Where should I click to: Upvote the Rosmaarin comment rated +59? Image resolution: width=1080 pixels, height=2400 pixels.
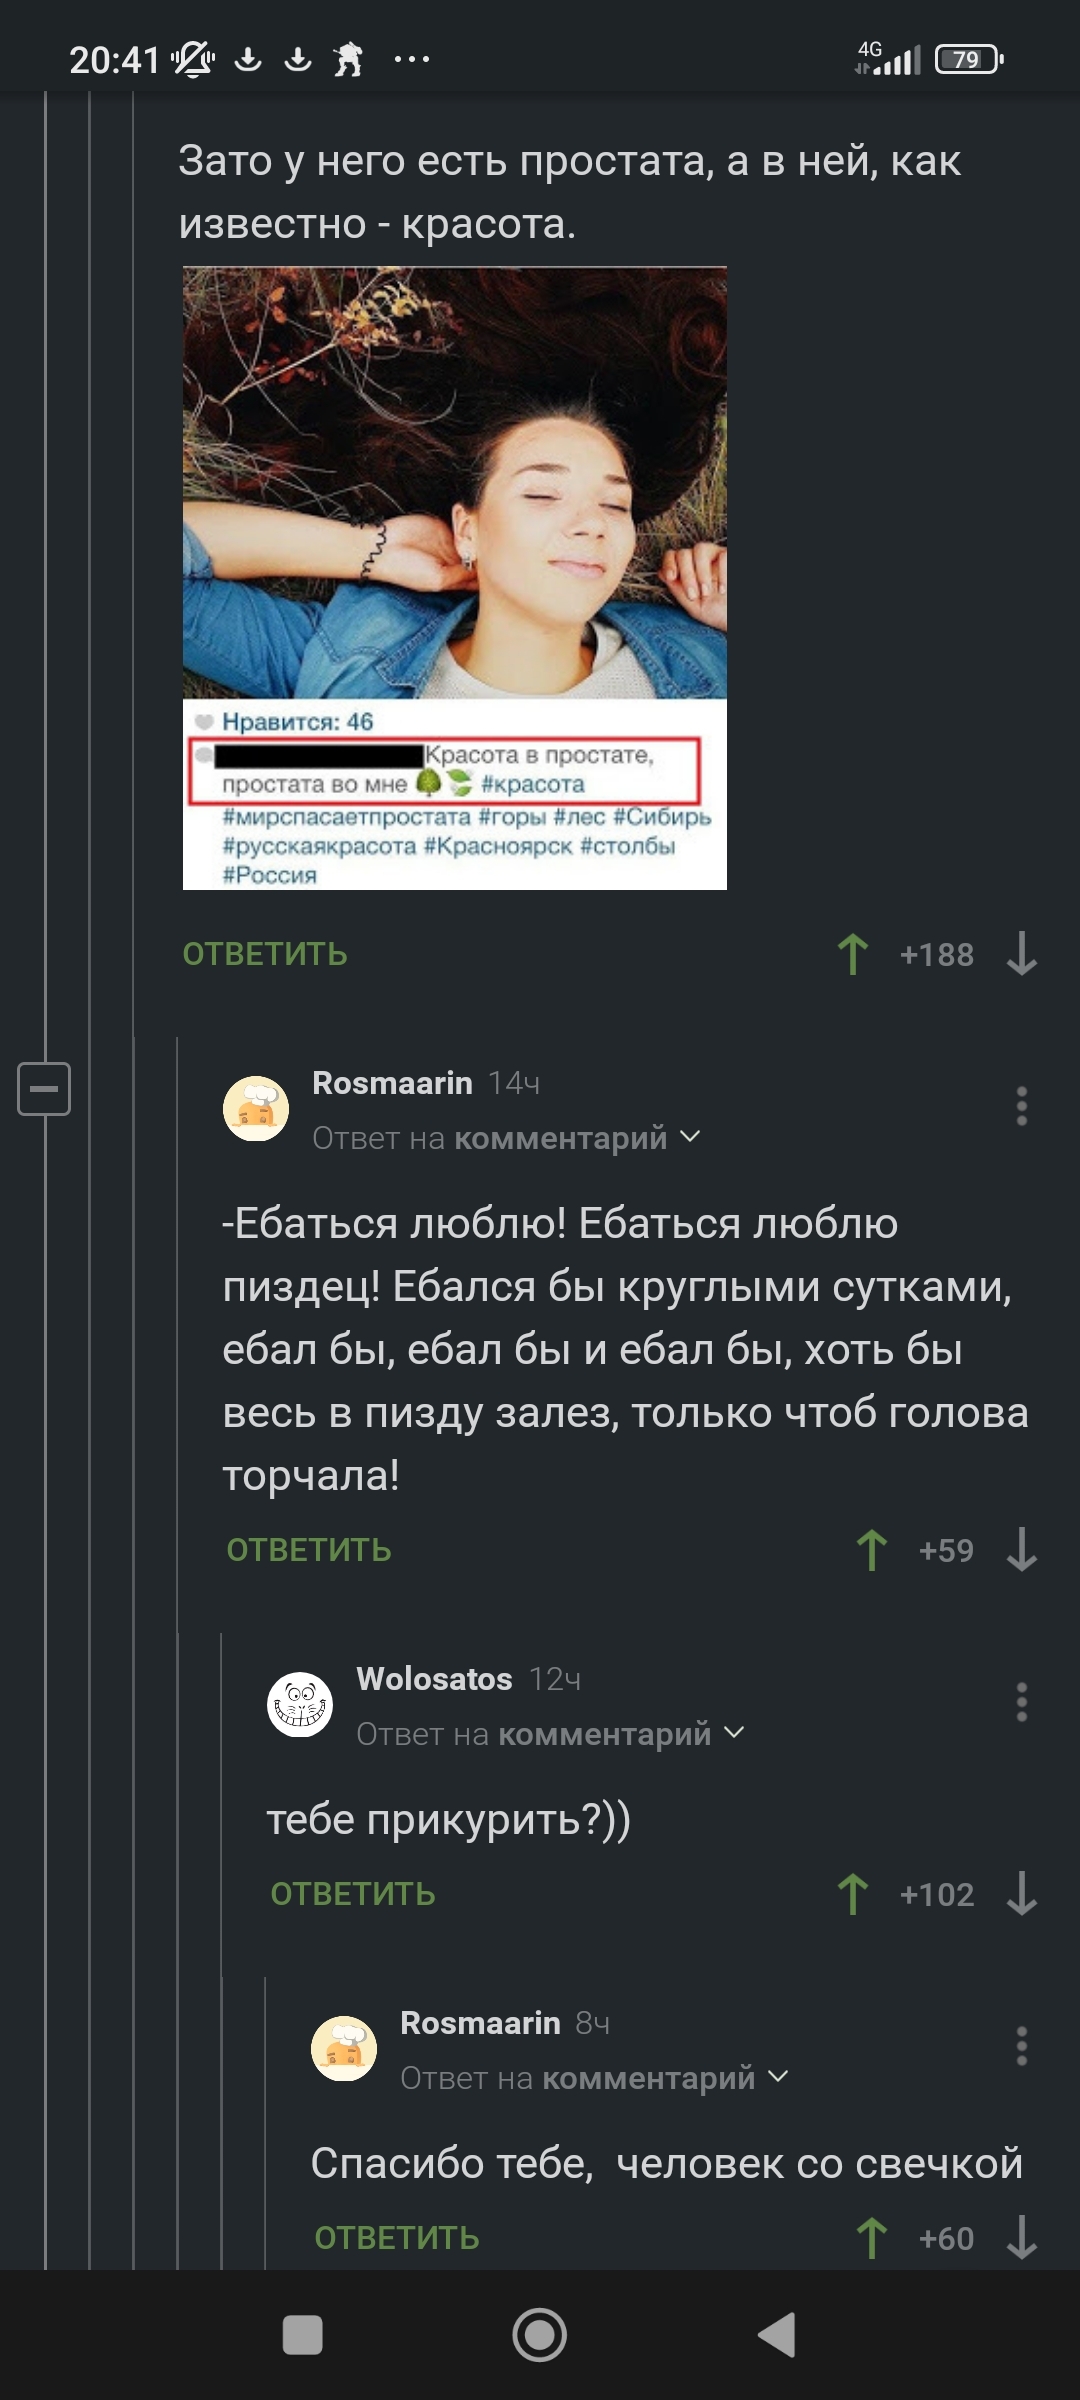pos(871,1550)
